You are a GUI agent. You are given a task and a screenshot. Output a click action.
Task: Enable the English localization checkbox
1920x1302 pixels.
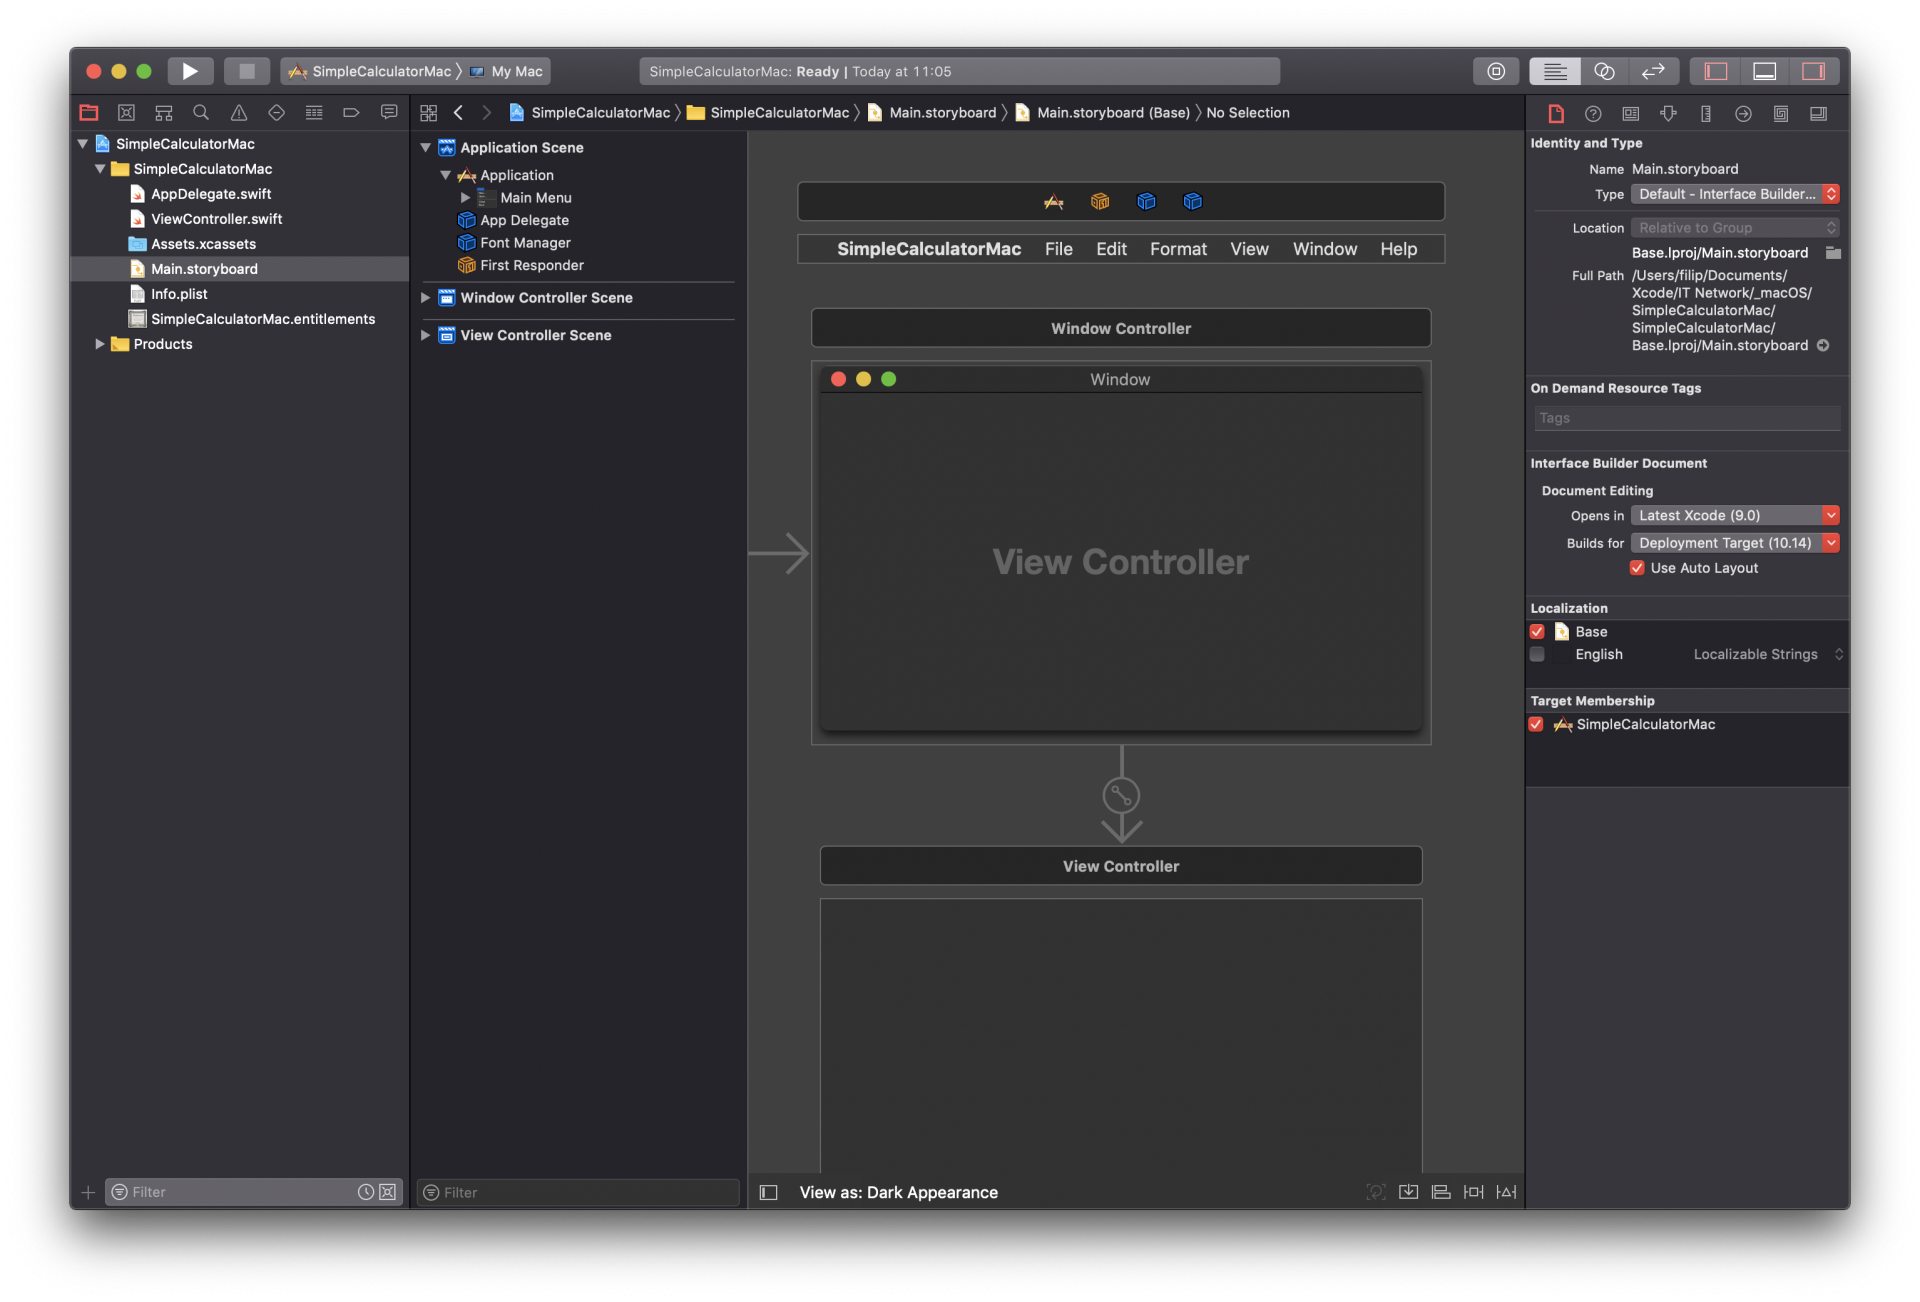tap(1537, 655)
